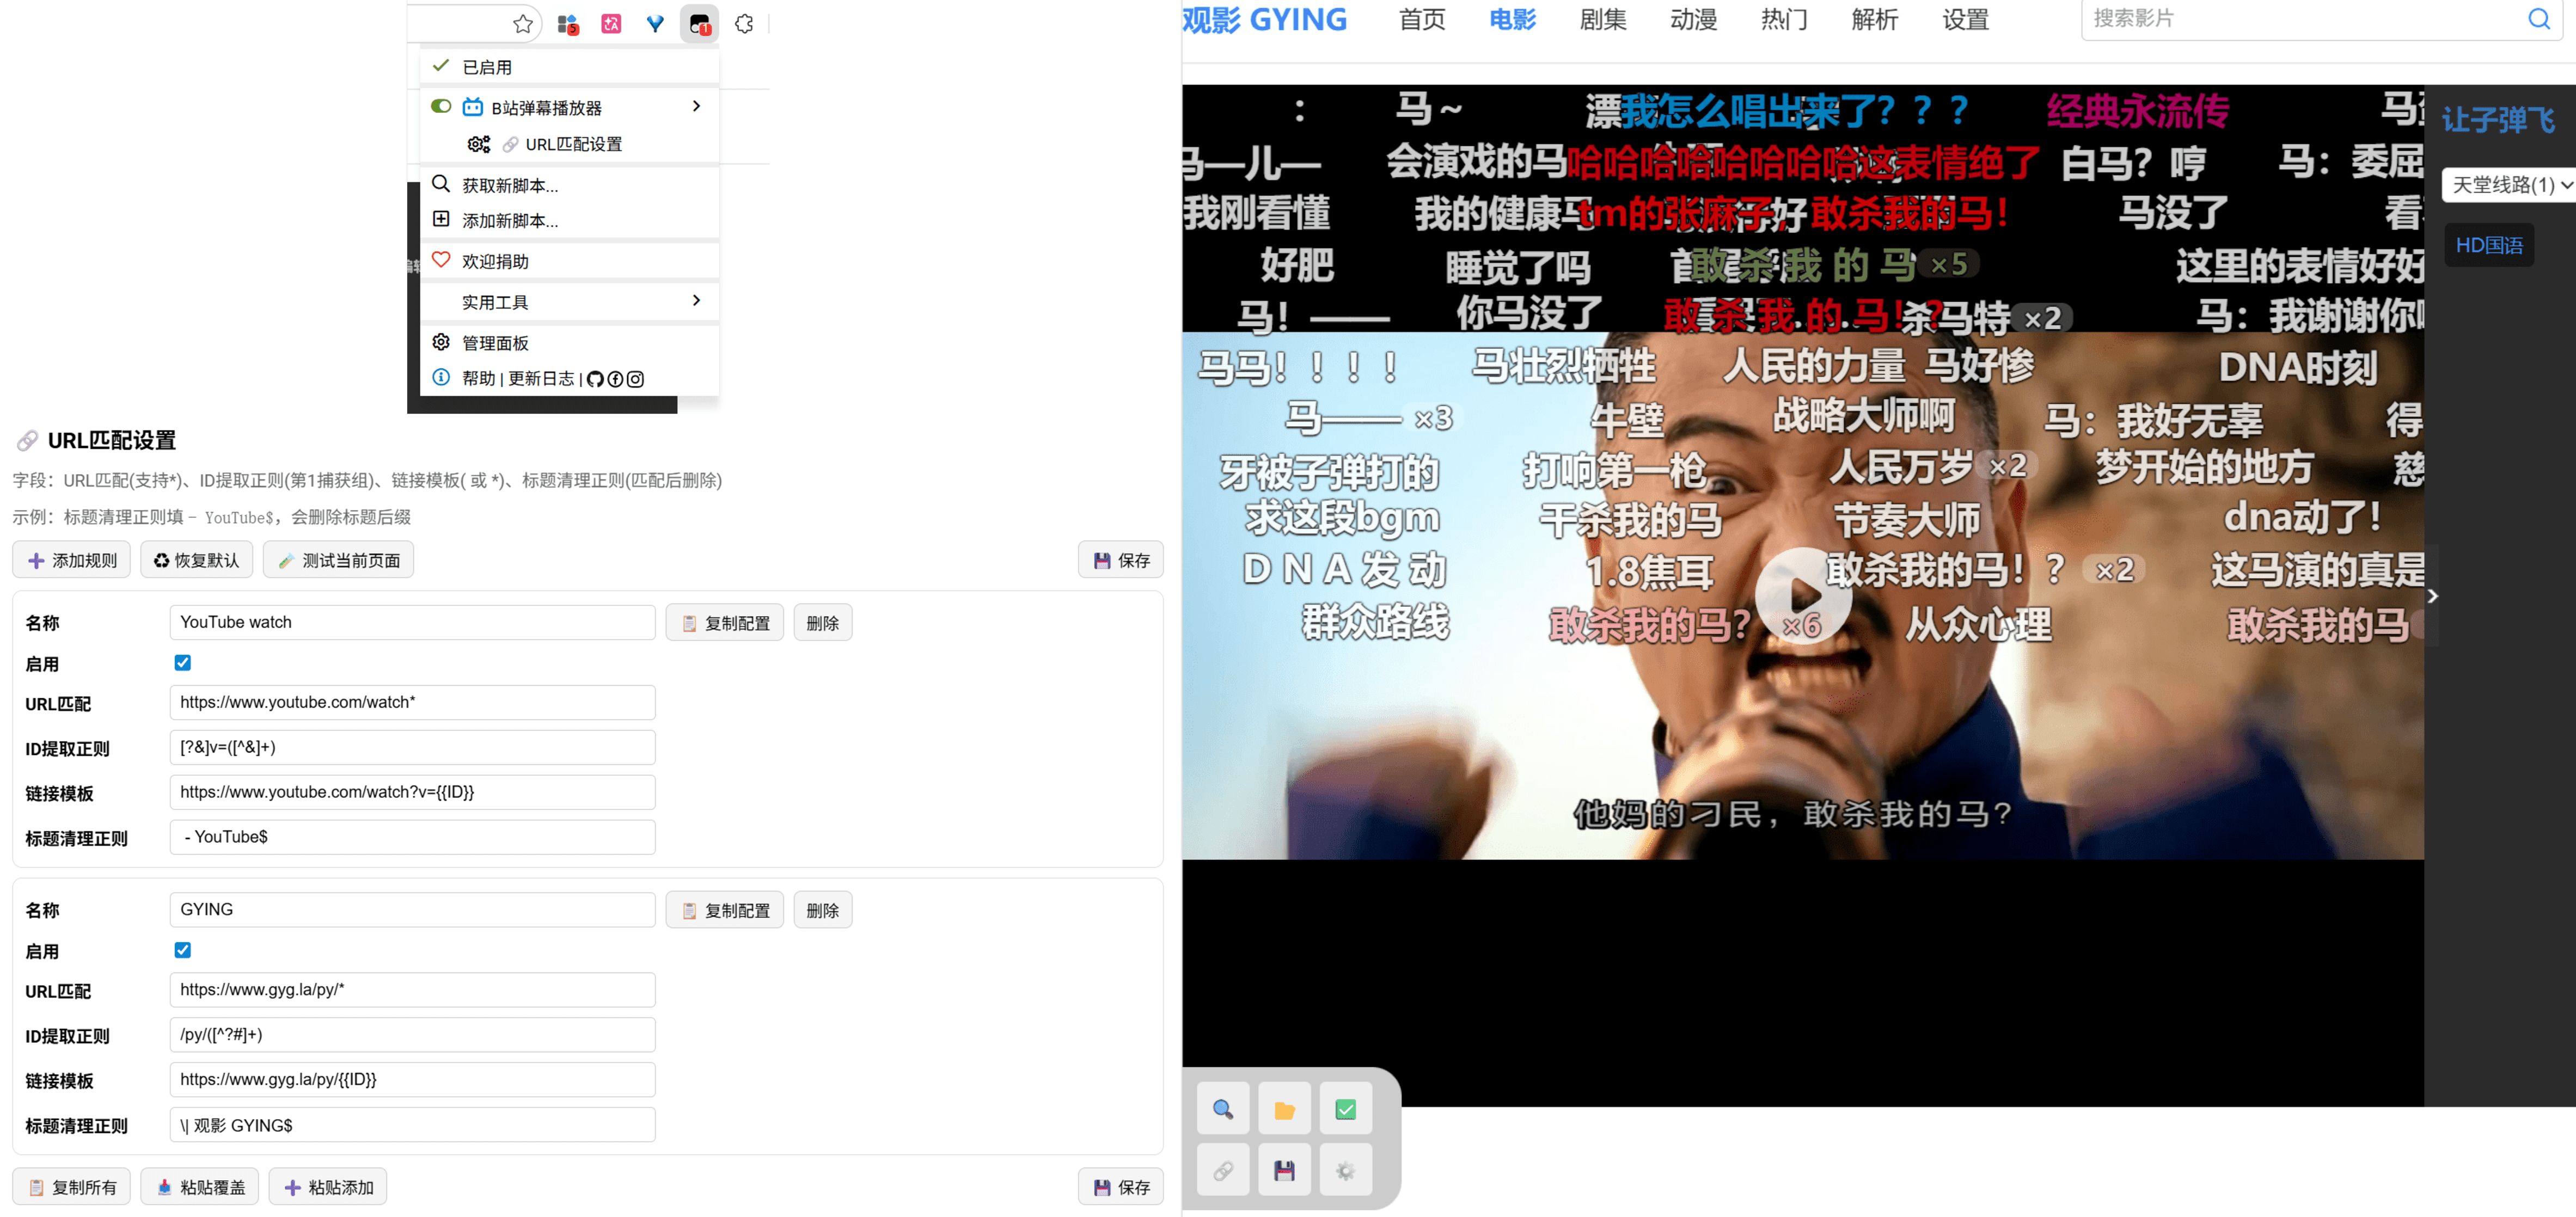Screen dimensions: 2576x1217
Task: Click the 搜索影片 search input field
Action: pyautogui.click(x=2300, y=19)
